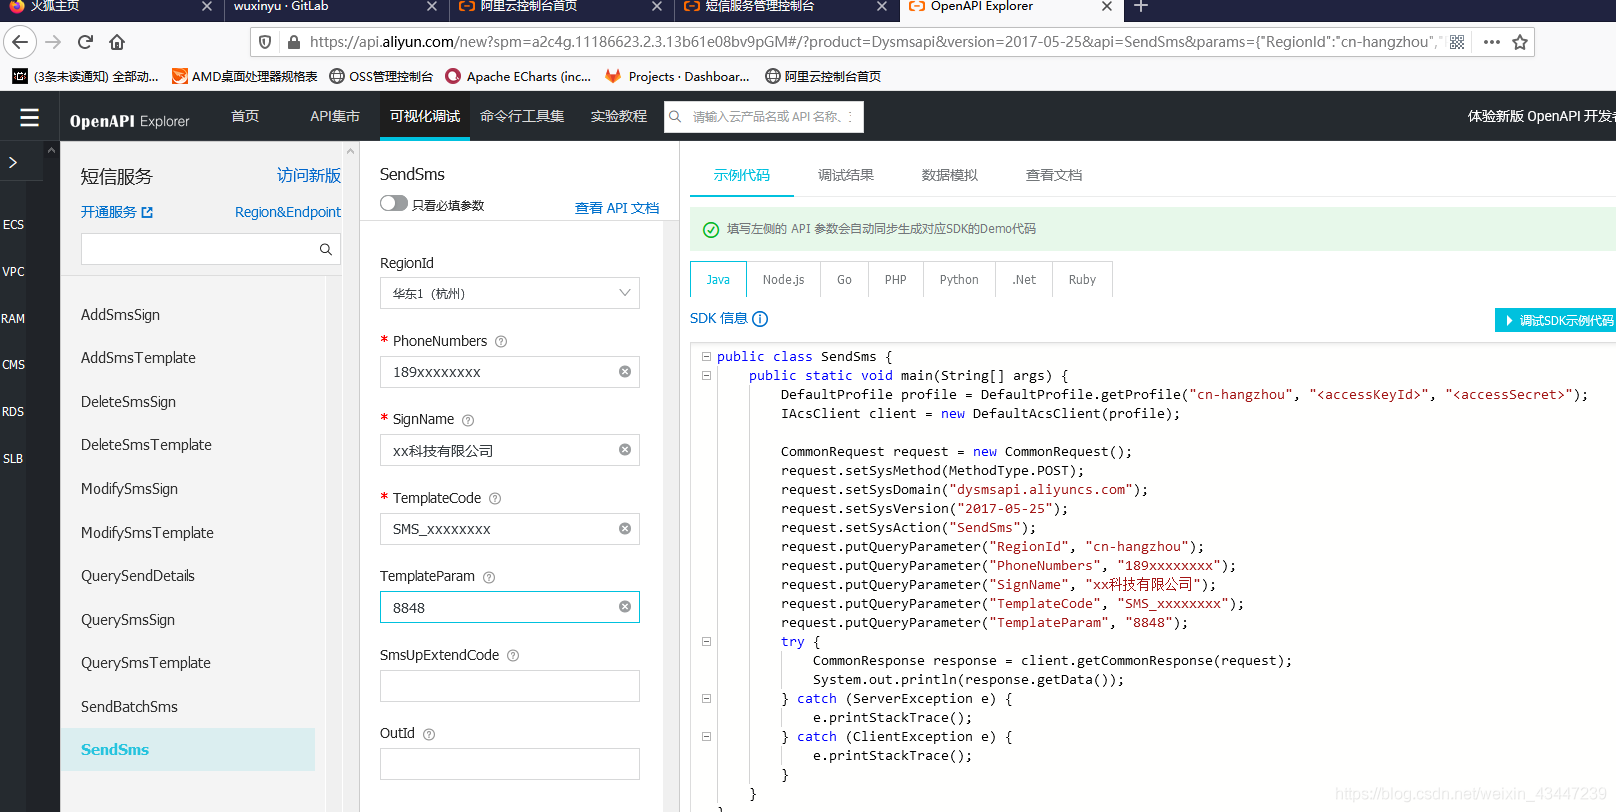
Task: Collapse the ServerException catch fold
Action: (706, 698)
